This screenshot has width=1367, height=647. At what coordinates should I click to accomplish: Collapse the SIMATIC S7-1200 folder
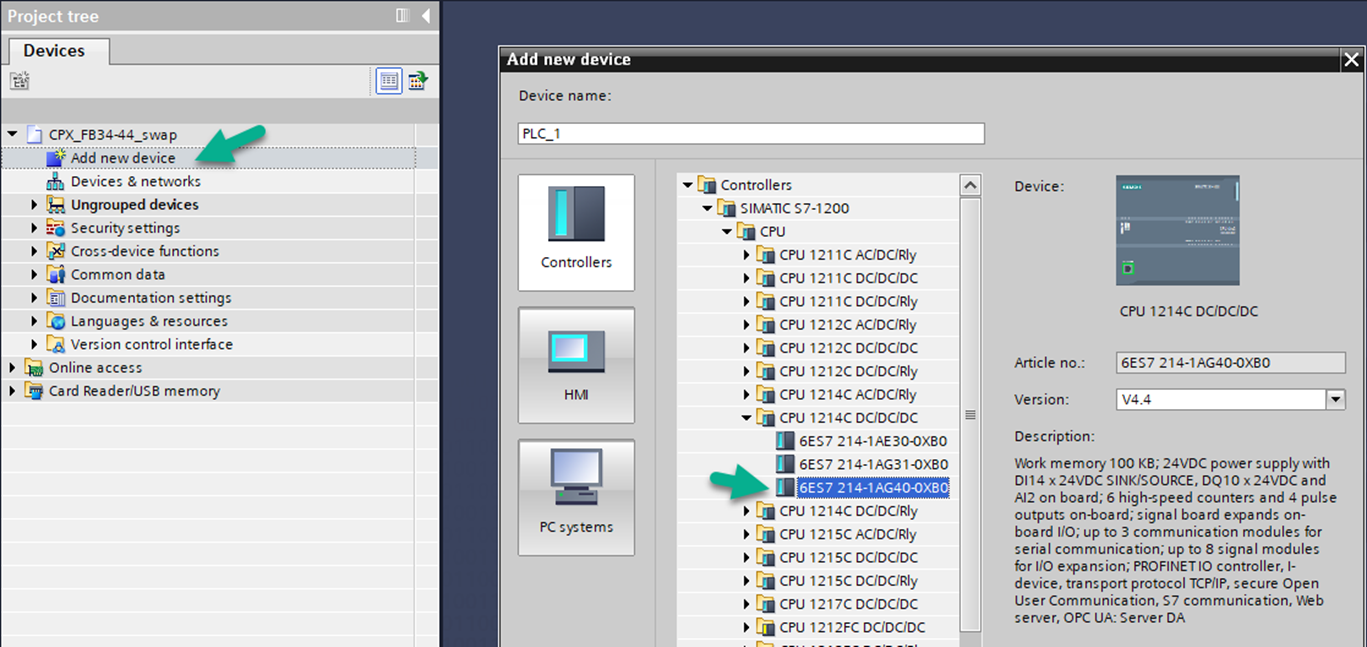706,208
